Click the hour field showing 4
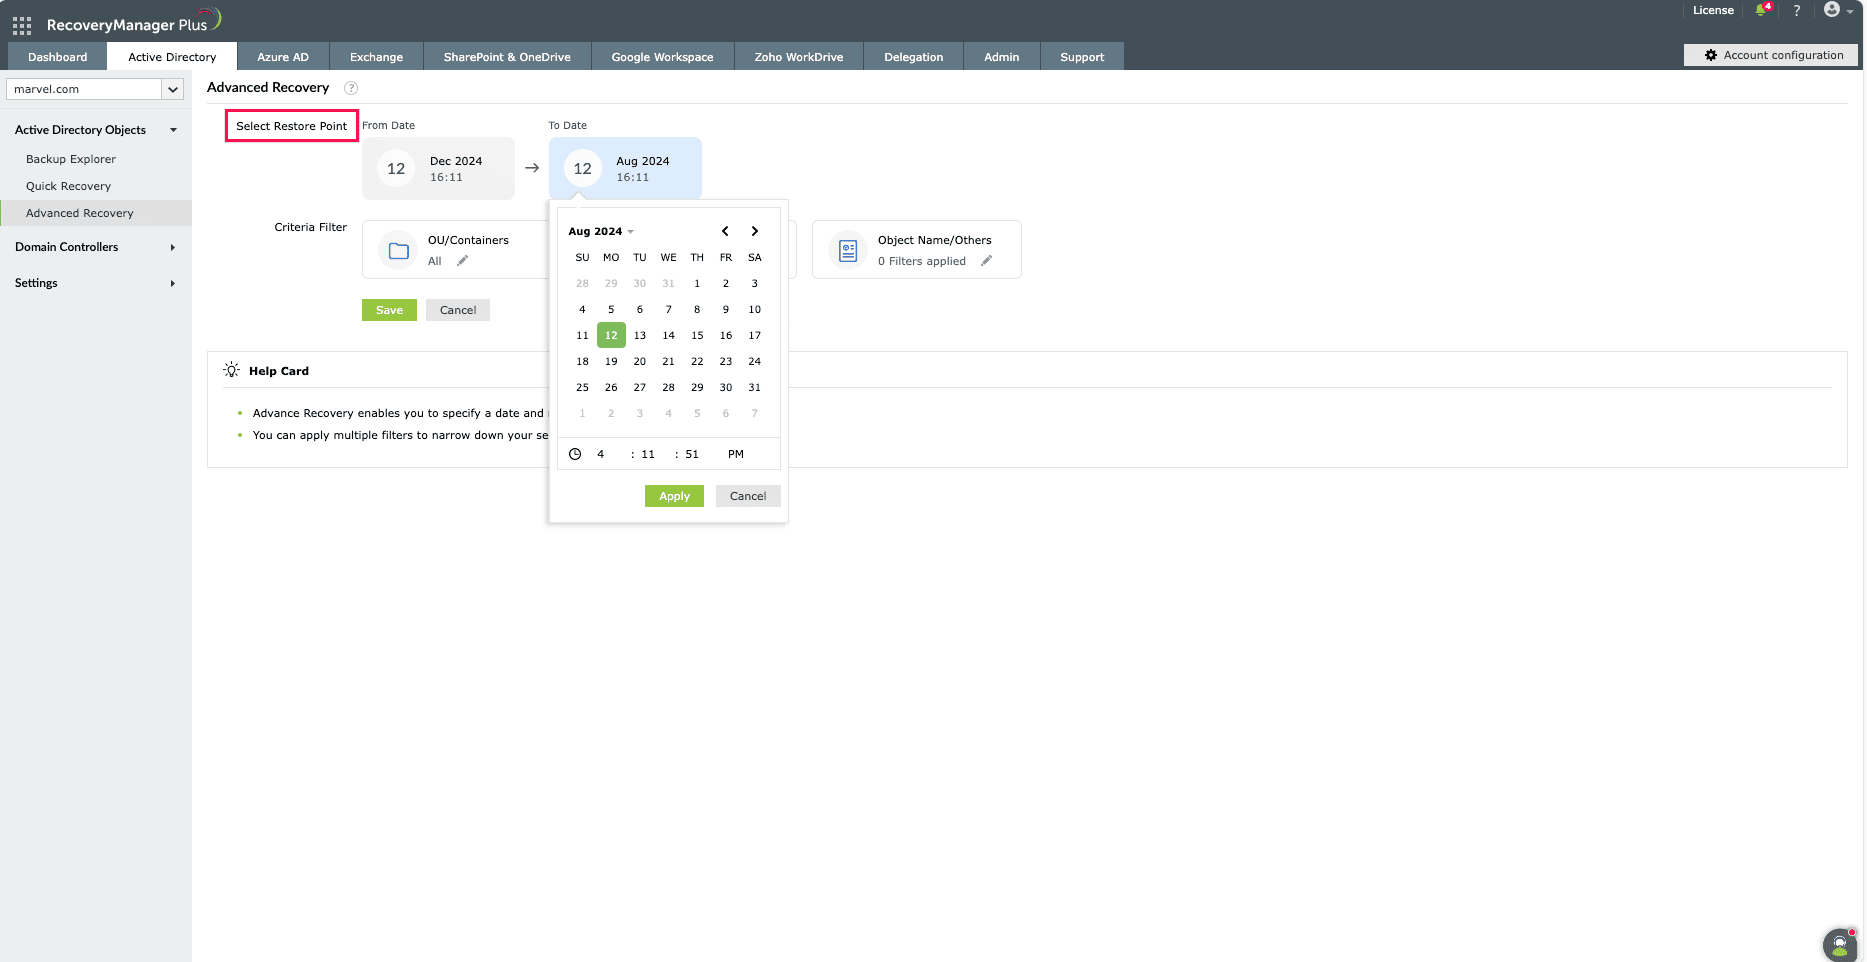This screenshot has width=1867, height=962. [x=601, y=454]
